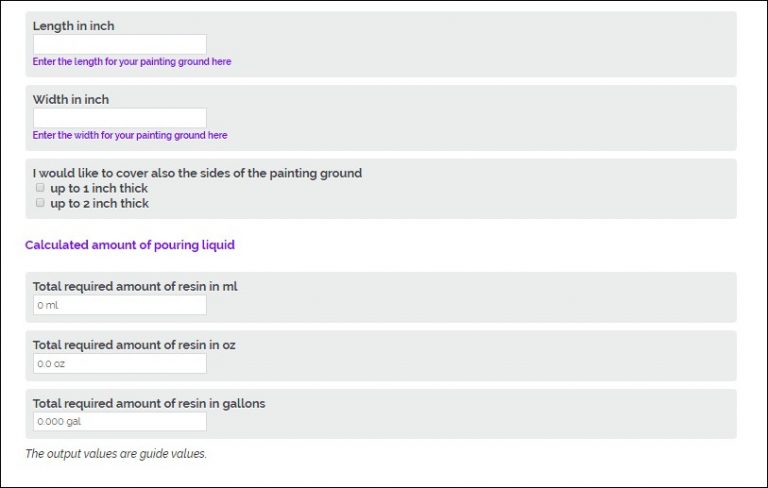Click the "cover also the sides" question text
768x488 pixels.
click(x=197, y=173)
